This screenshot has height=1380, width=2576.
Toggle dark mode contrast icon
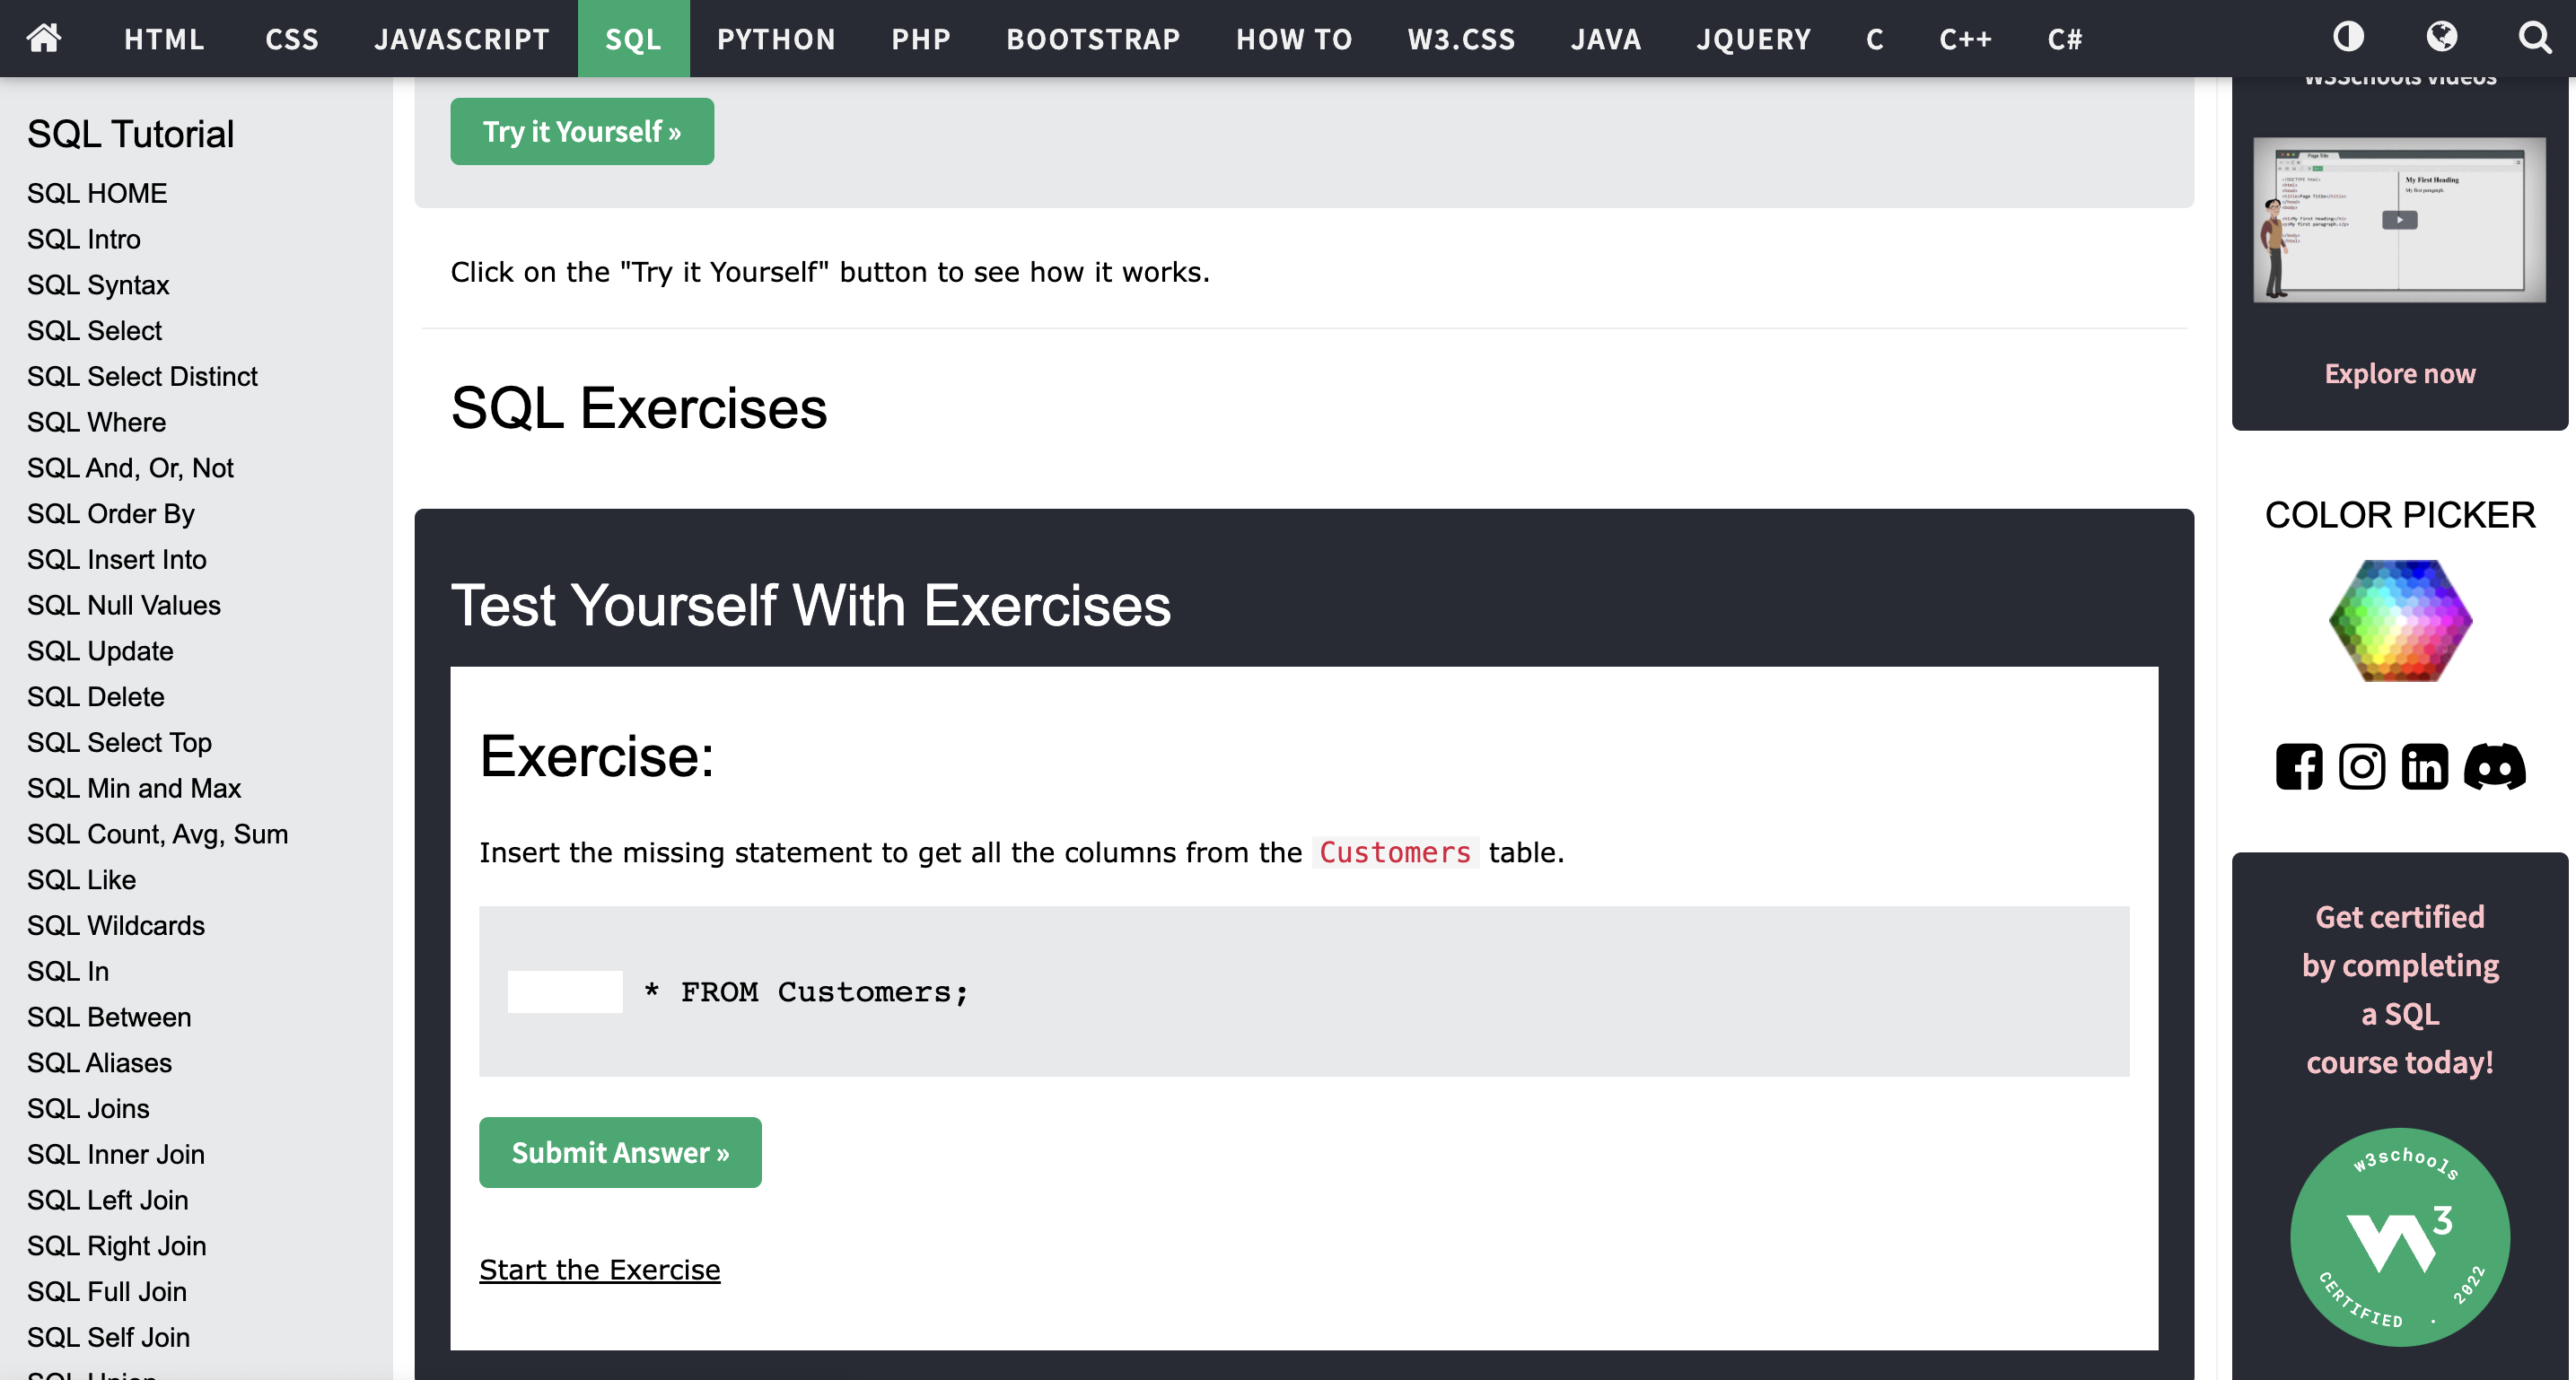pos(2348,38)
